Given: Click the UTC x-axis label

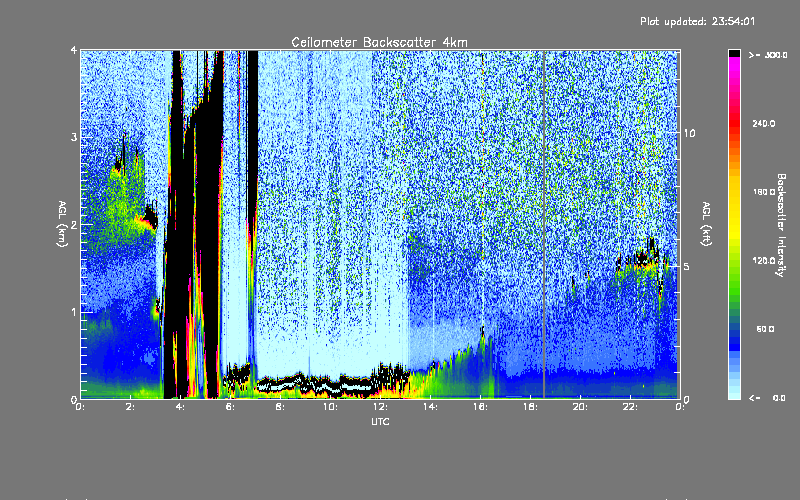Looking at the screenshot, I should coord(380,421).
